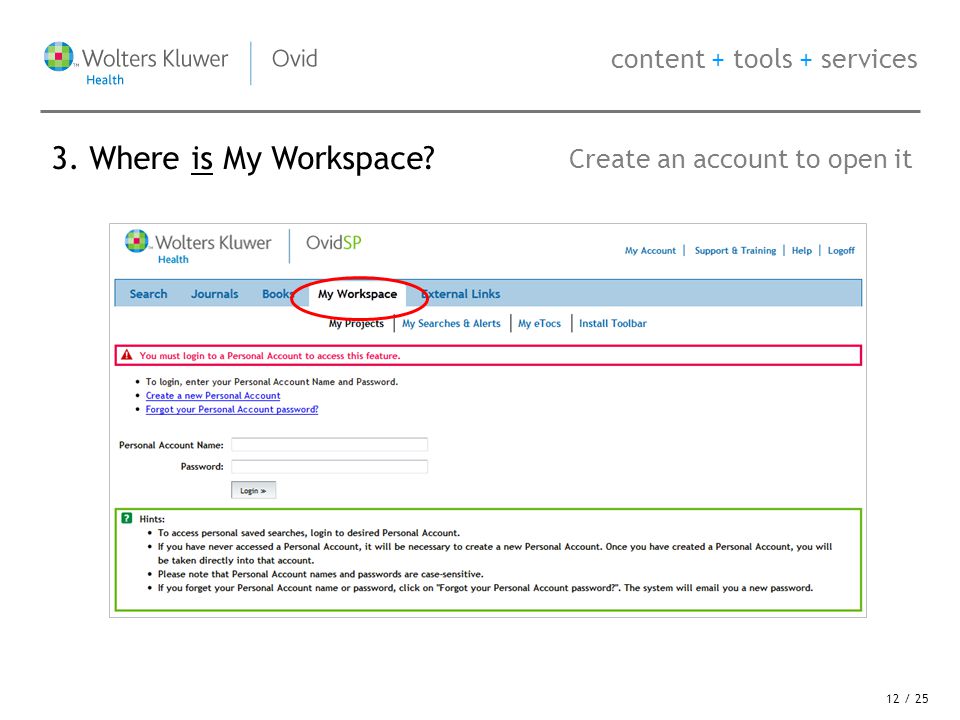Click the red warning triangle icon
Viewport: 960px width, 720px height.
[127, 354]
